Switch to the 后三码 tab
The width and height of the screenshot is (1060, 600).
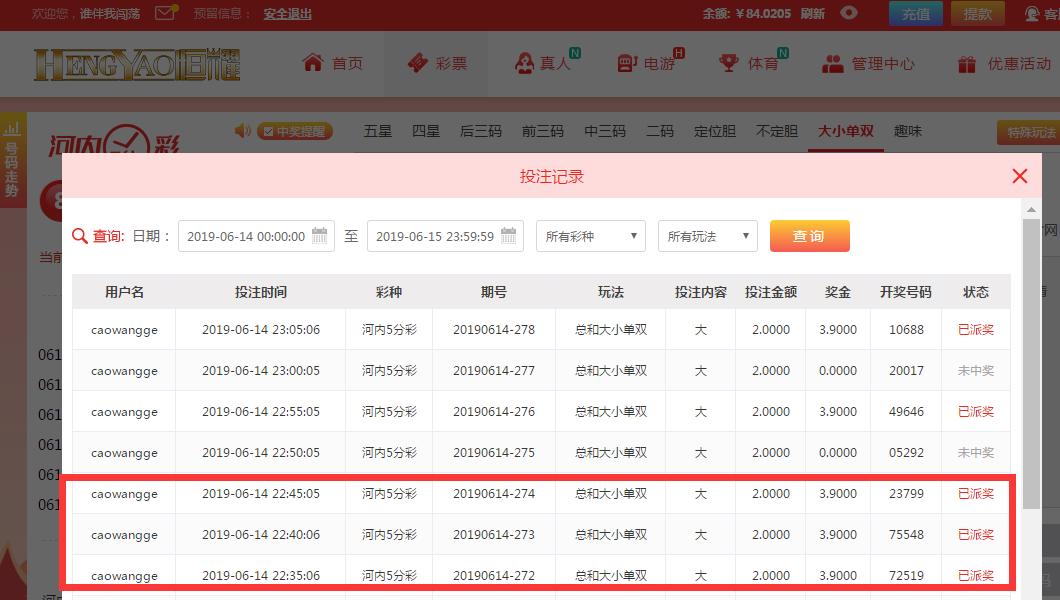click(x=481, y=131)
